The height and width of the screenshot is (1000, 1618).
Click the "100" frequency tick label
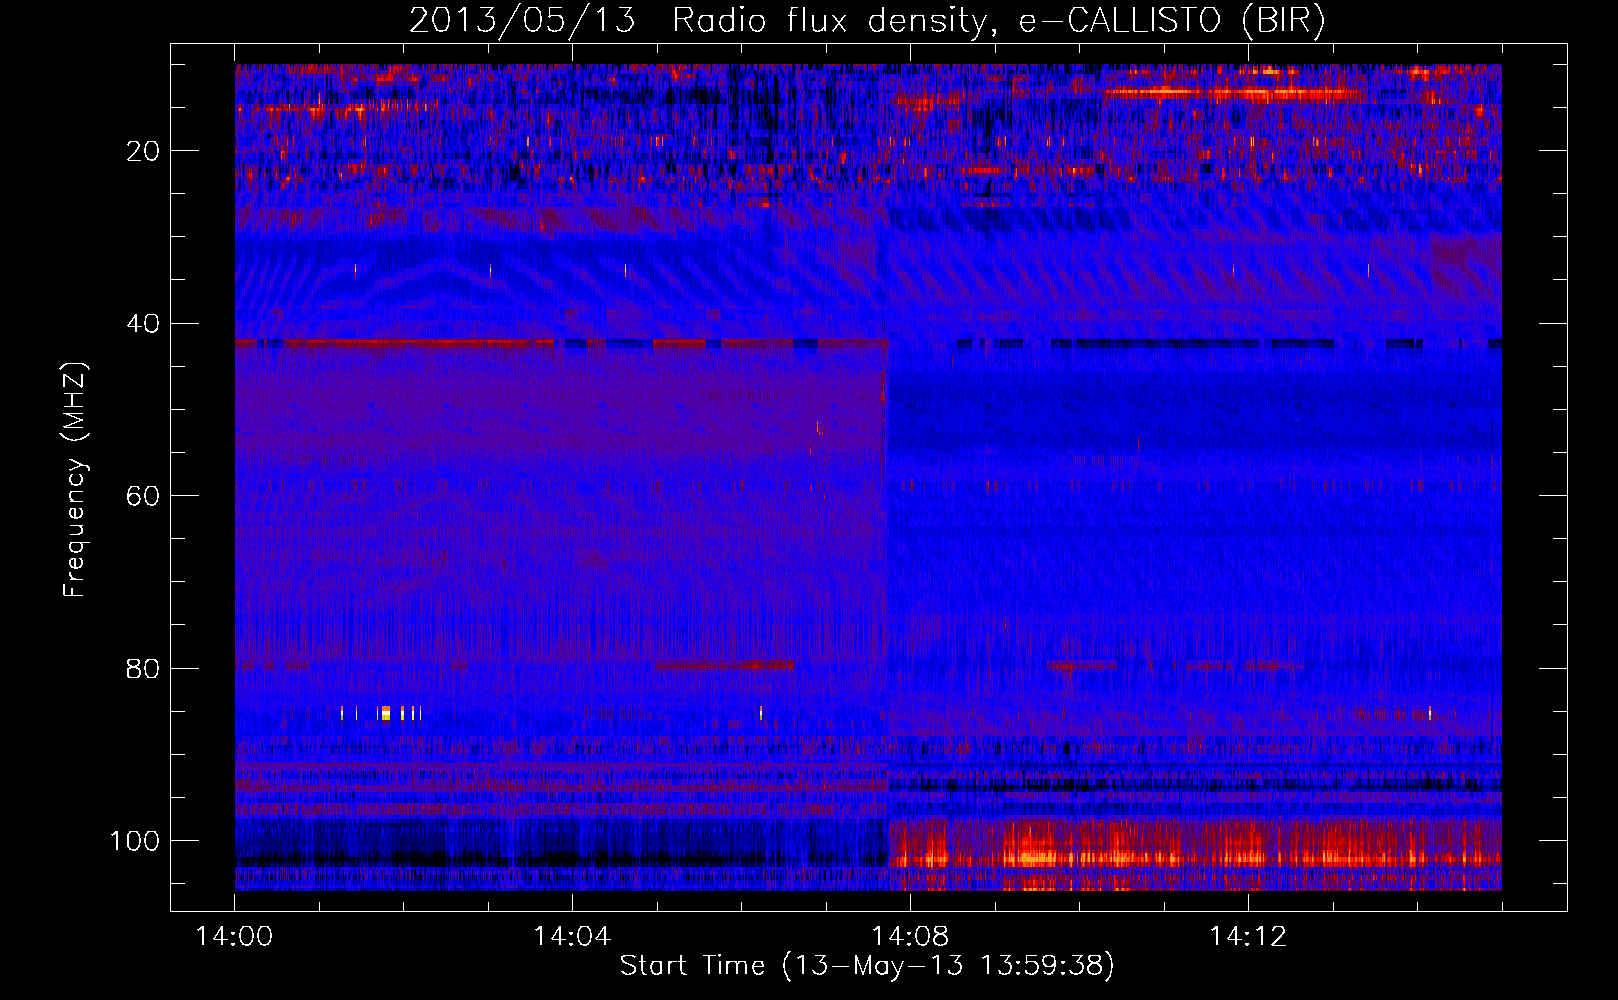pos(135,841)
